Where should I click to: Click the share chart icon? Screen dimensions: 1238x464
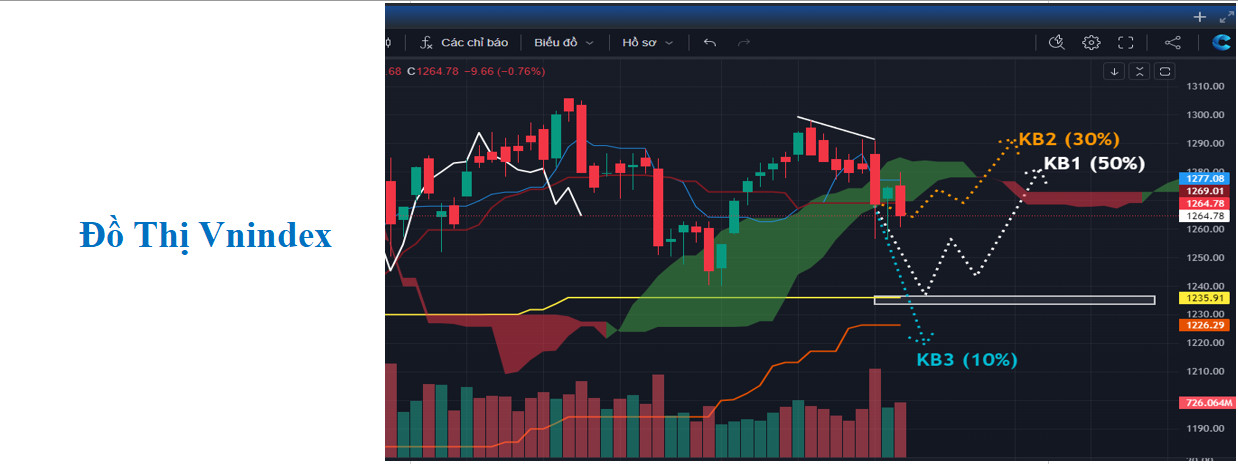pyautogui.click(x=1173, y=43)
